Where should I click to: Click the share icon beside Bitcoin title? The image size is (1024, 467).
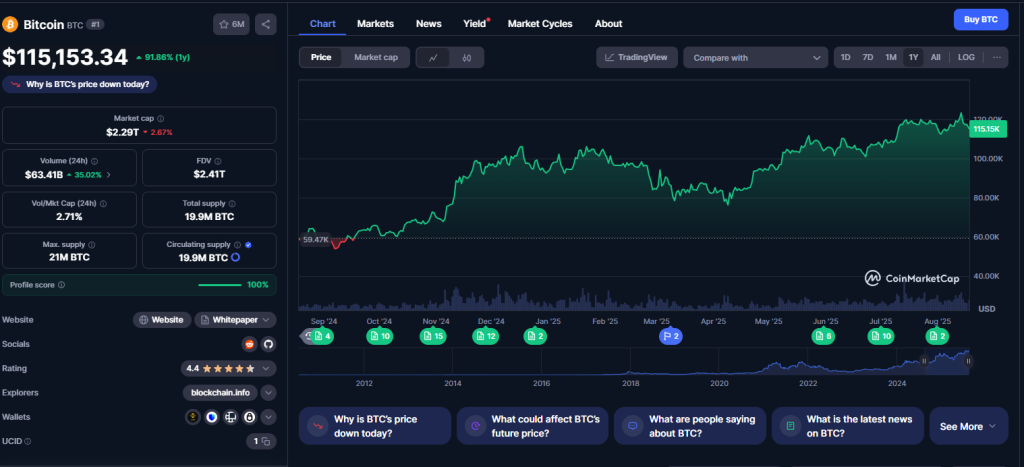tap(265, 24)
